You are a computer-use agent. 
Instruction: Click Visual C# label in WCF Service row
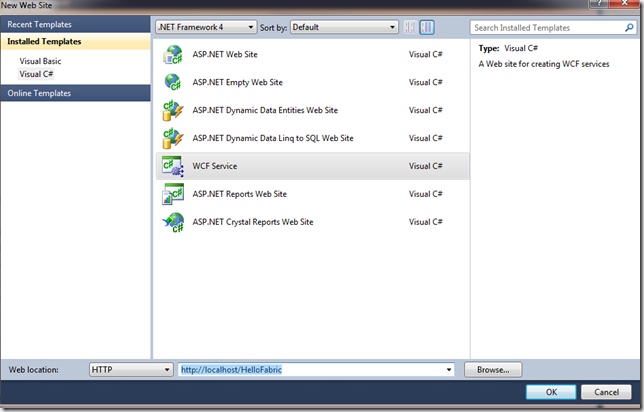pyautogui.click(x=426, y=166)
